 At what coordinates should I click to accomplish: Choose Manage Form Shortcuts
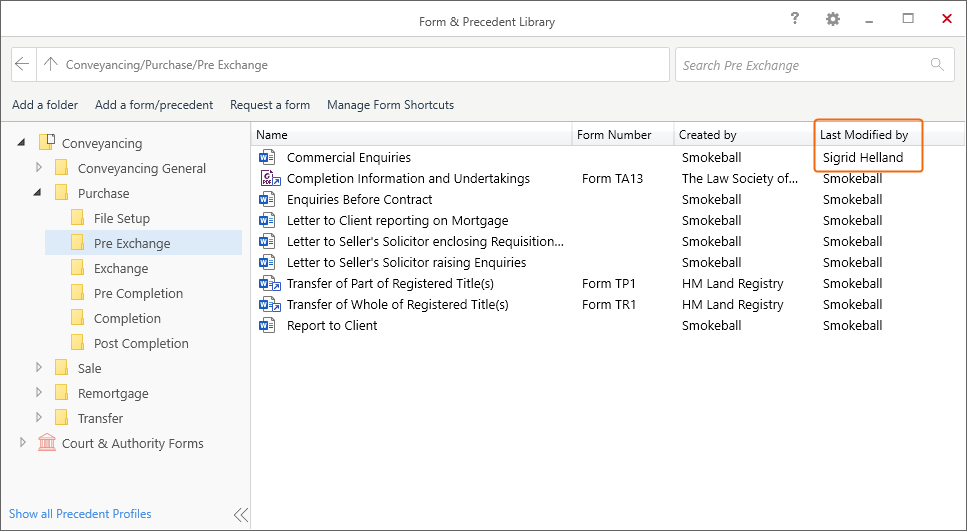pyautogui.click(x=390, y=105)
